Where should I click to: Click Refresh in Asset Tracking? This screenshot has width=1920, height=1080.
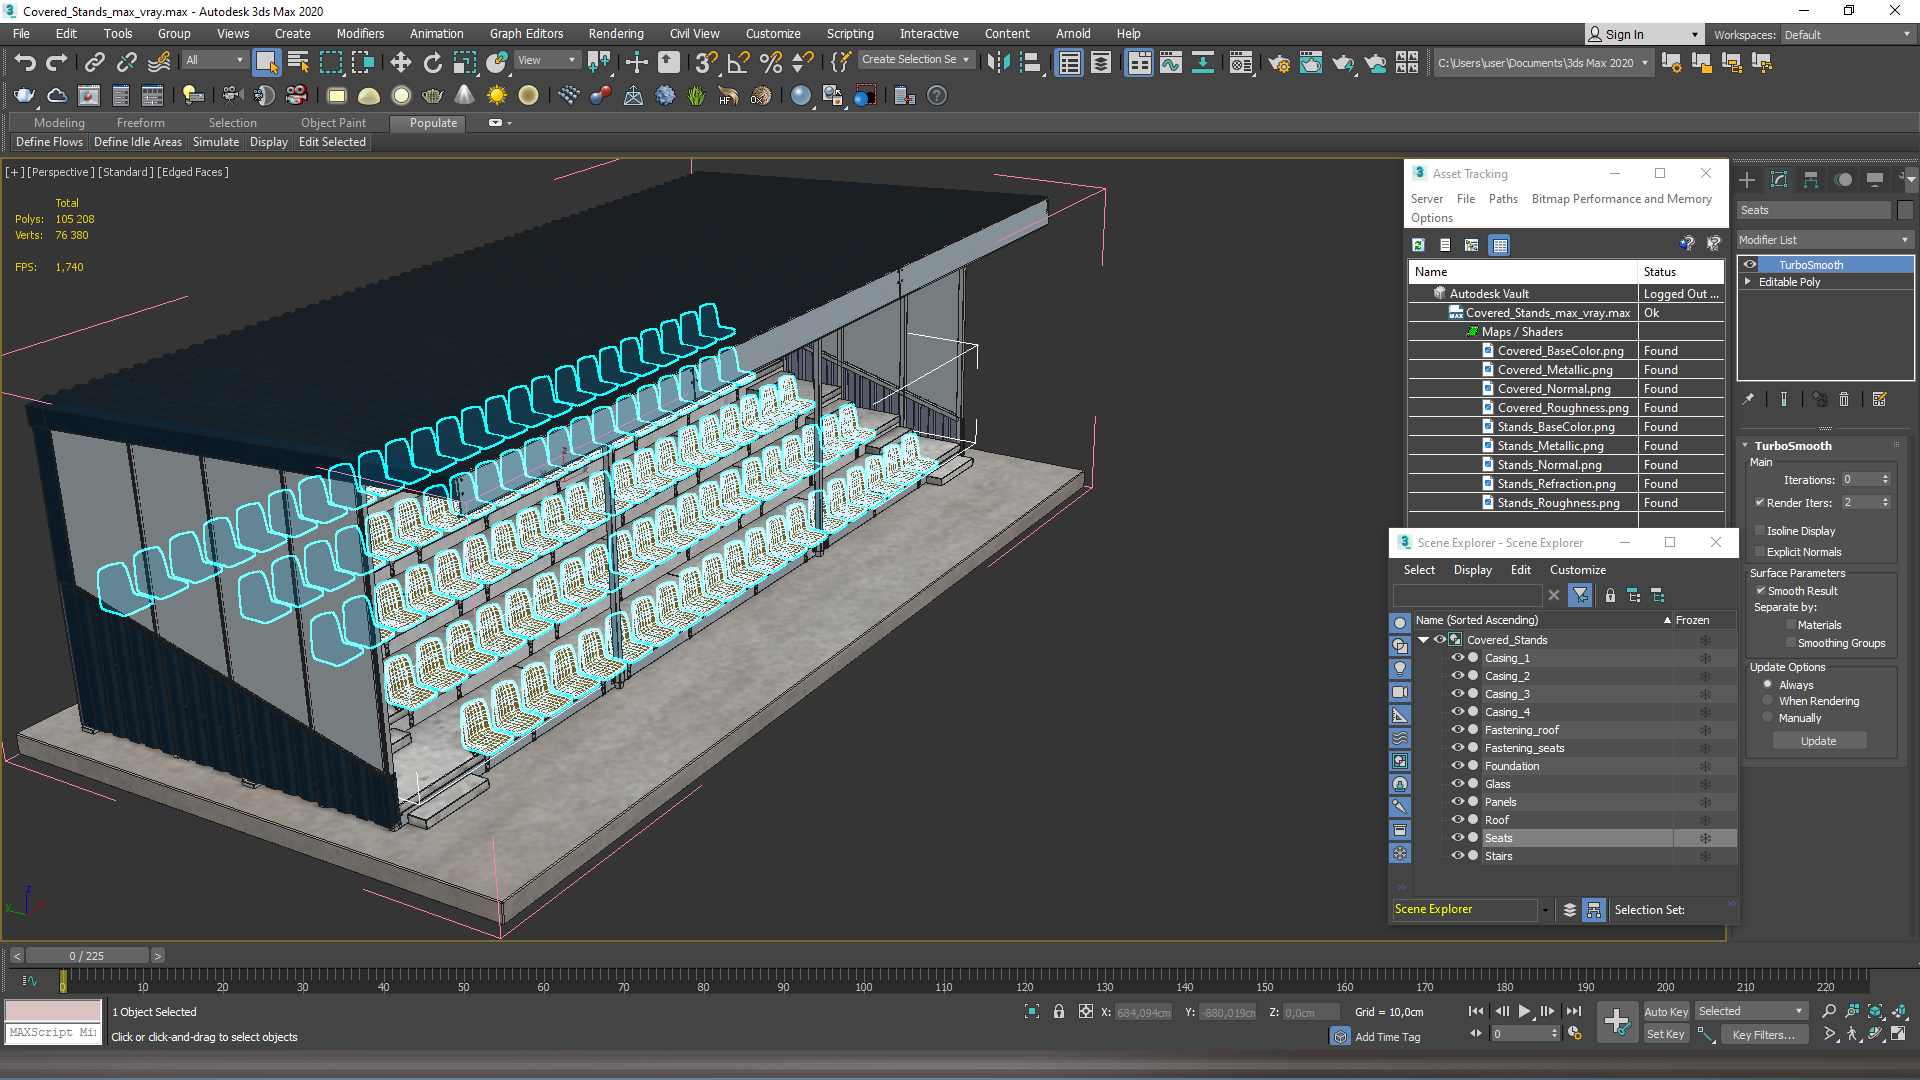[1418, 245]
